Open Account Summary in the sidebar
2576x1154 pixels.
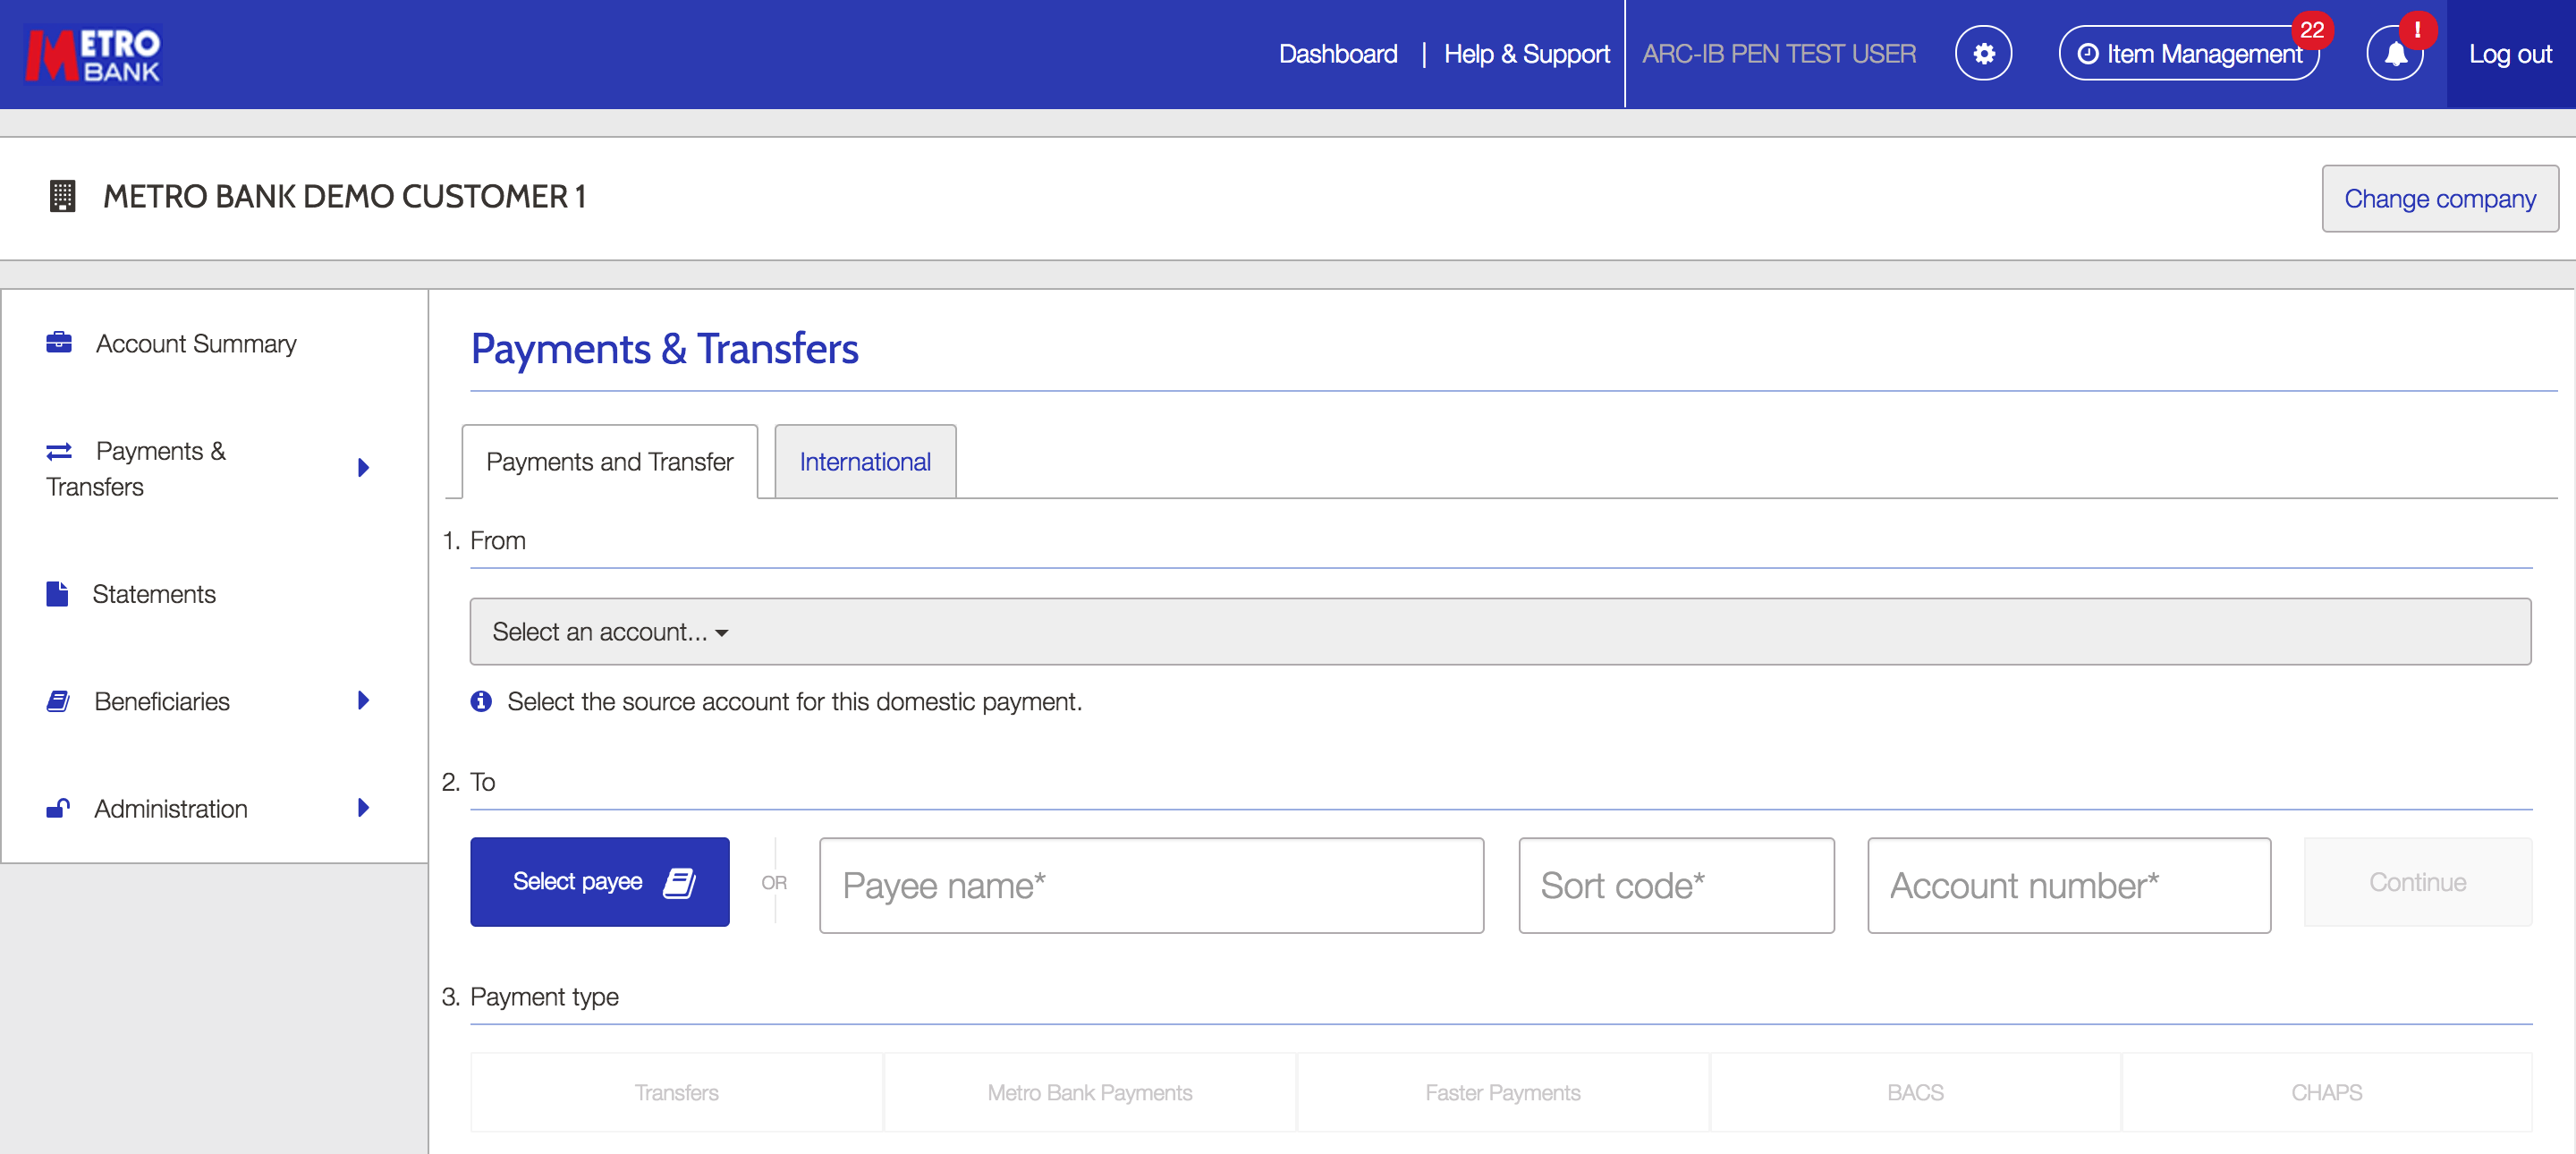(x=196, y=343)
